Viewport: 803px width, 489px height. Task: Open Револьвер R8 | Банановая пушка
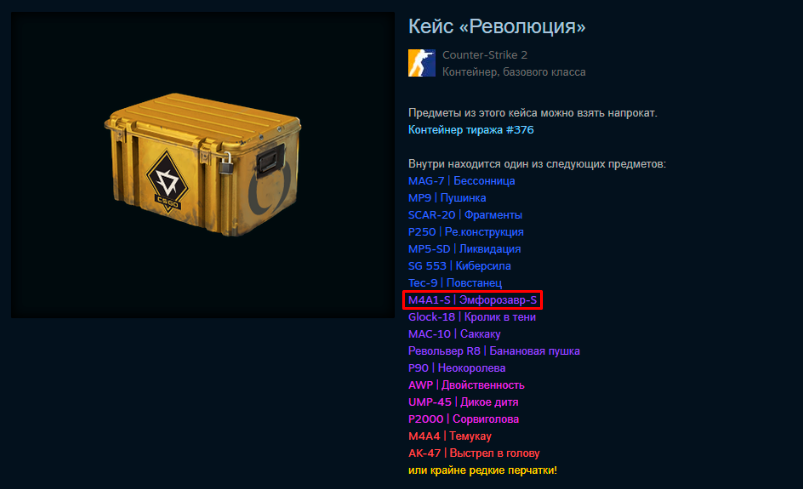point(494,351)
